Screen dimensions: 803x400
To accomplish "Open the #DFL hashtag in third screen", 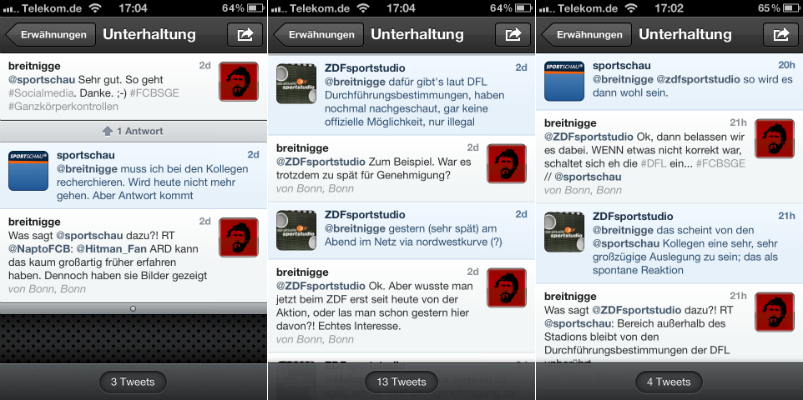I will [x=654, y=163].
